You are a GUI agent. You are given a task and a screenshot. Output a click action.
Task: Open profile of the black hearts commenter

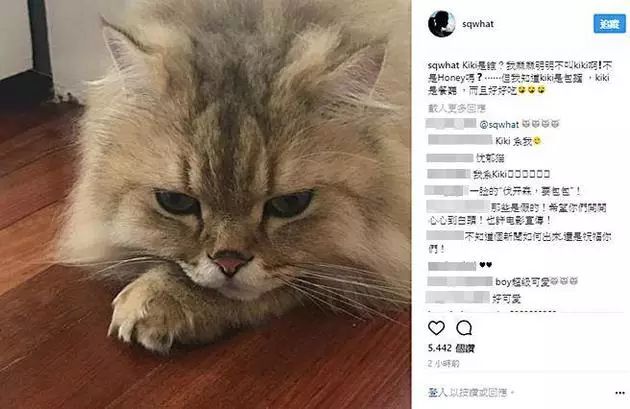[452, 265]
